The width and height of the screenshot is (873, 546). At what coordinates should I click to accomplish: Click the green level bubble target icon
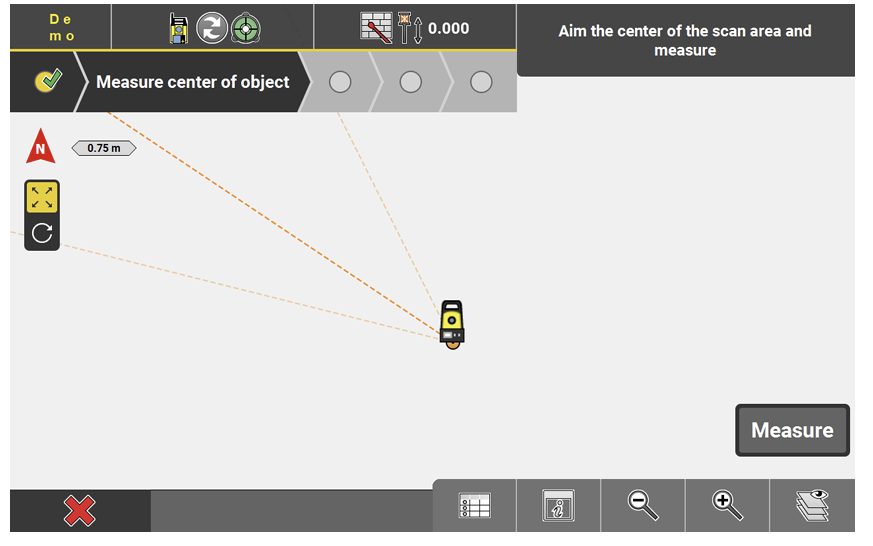[x=245, y=28]
